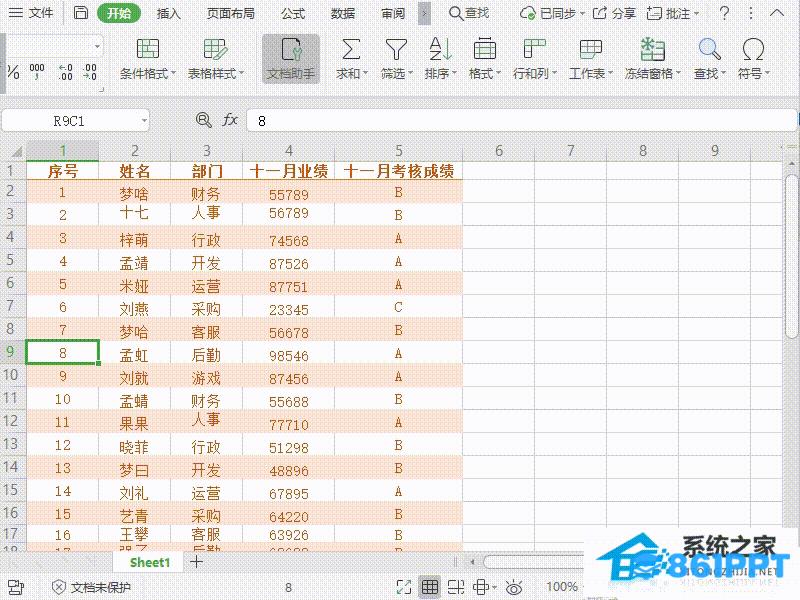The height and width of the screenshot is (600, 800).
Task: Click the select-all corner triangle
Action: point(16,151)
